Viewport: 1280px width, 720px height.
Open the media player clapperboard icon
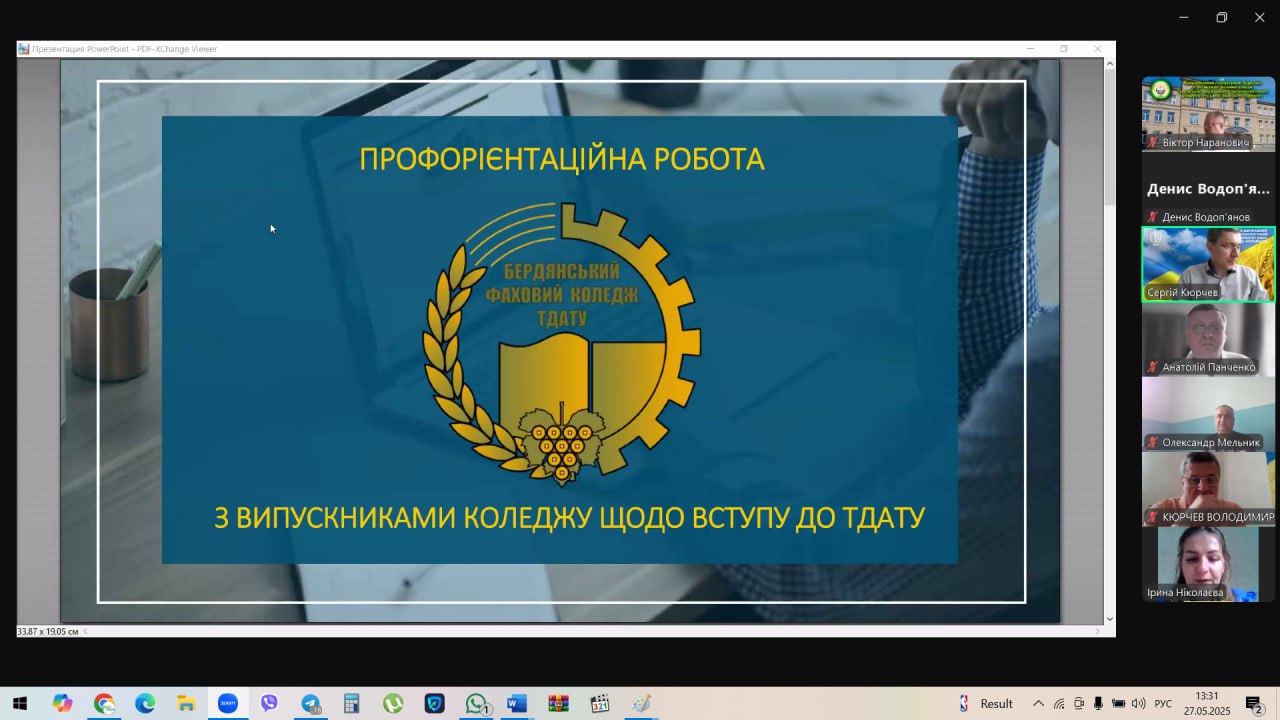point(599,703)
